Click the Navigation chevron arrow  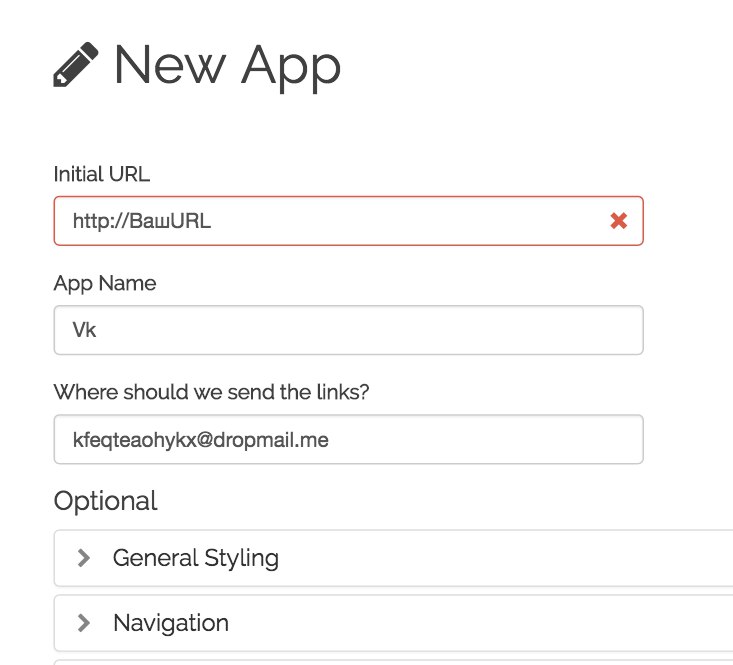84,623
